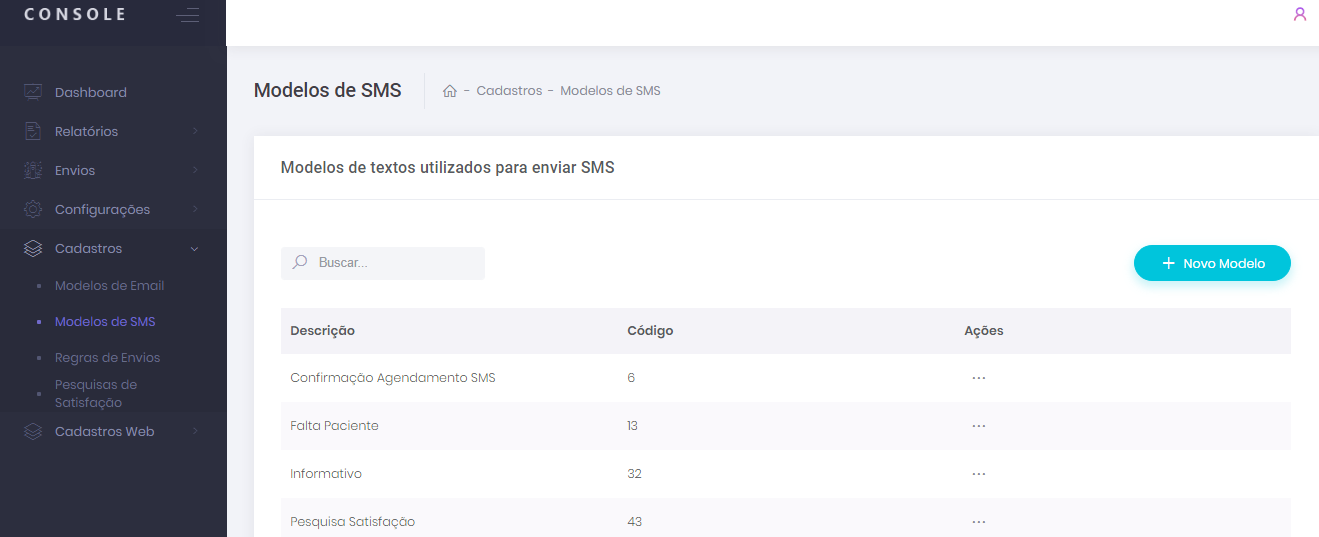Open actions menu for Falta Paciente
1319x537 pixels.
pos(978,426)
